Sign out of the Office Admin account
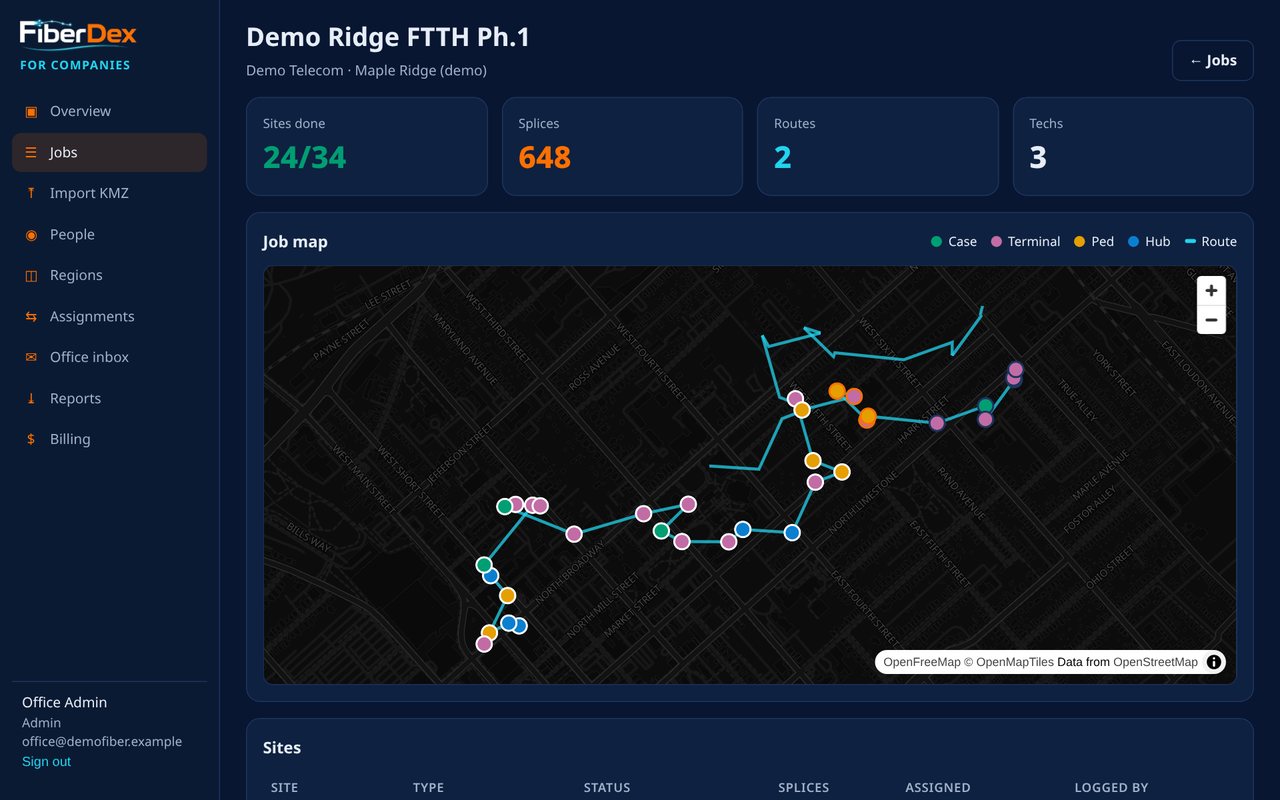This screenshot has height=800, width=1280. coord(46,762)
